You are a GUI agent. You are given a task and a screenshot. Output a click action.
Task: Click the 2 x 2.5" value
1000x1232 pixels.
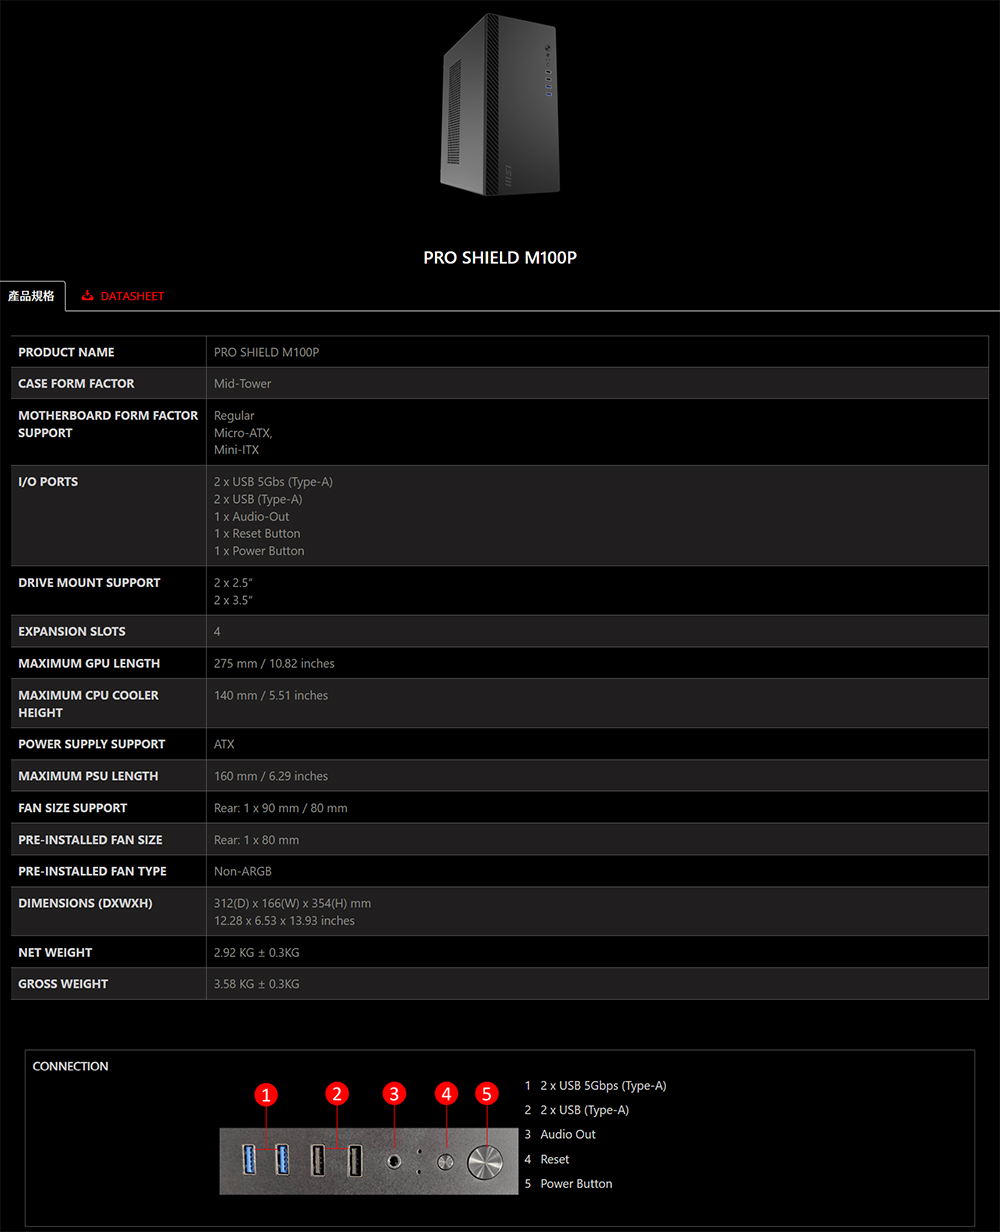point(233,583)
